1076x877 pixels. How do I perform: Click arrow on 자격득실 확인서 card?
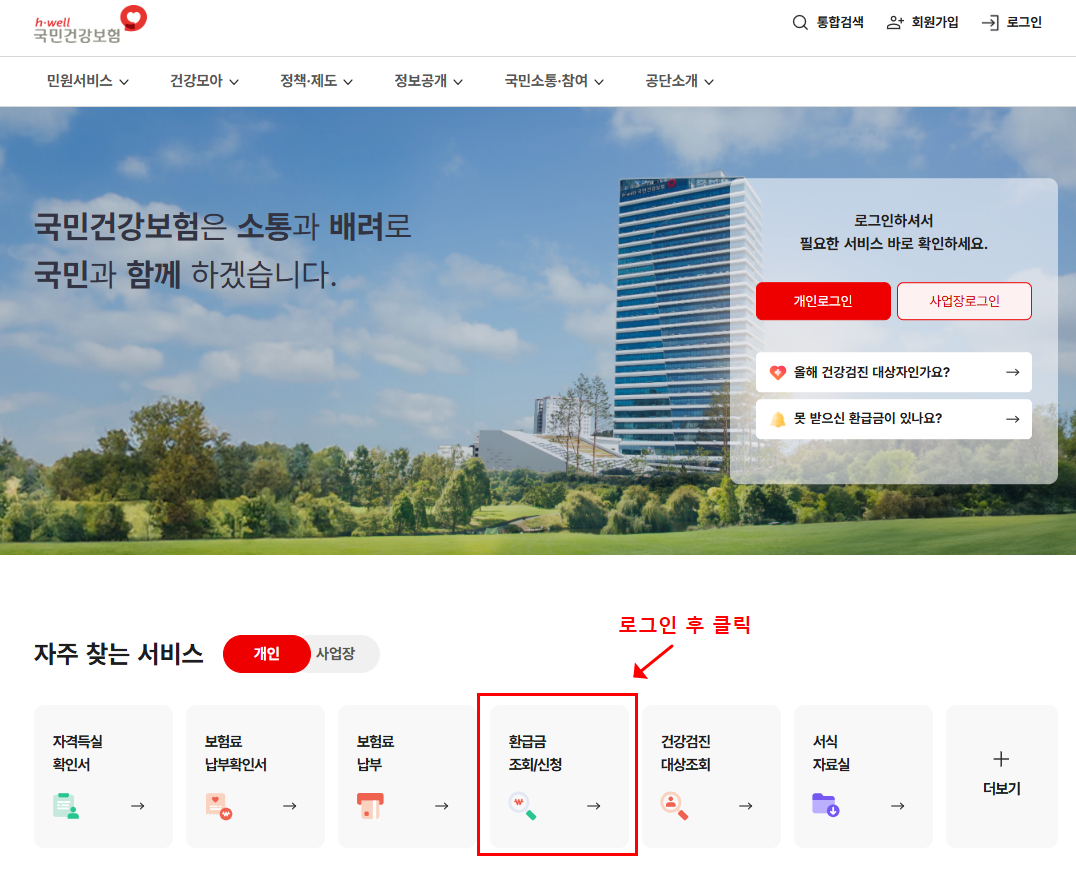tap(138, 806)
